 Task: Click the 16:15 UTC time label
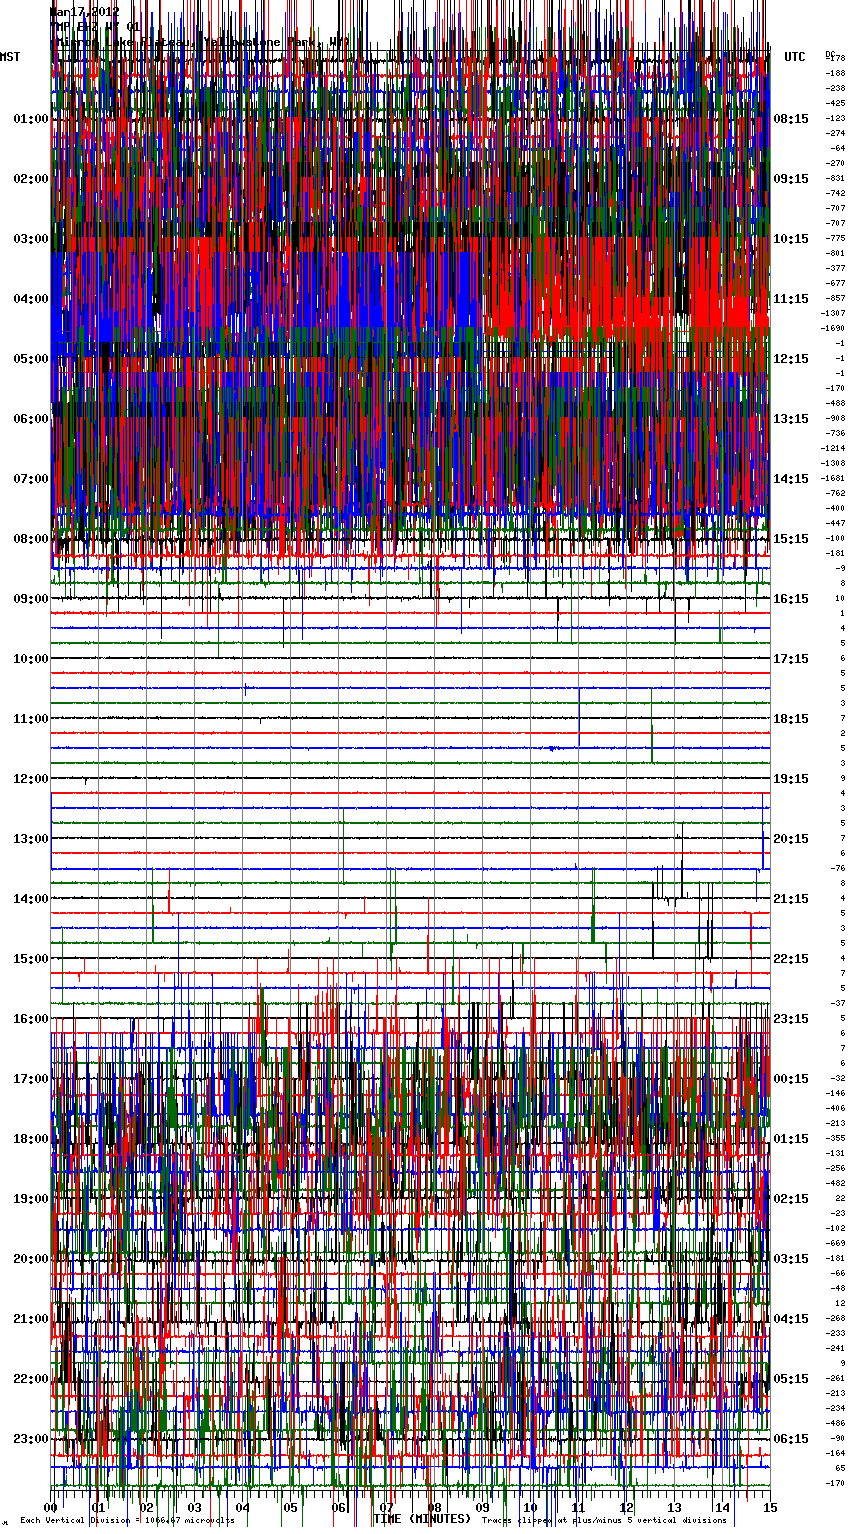coord(791,599)
